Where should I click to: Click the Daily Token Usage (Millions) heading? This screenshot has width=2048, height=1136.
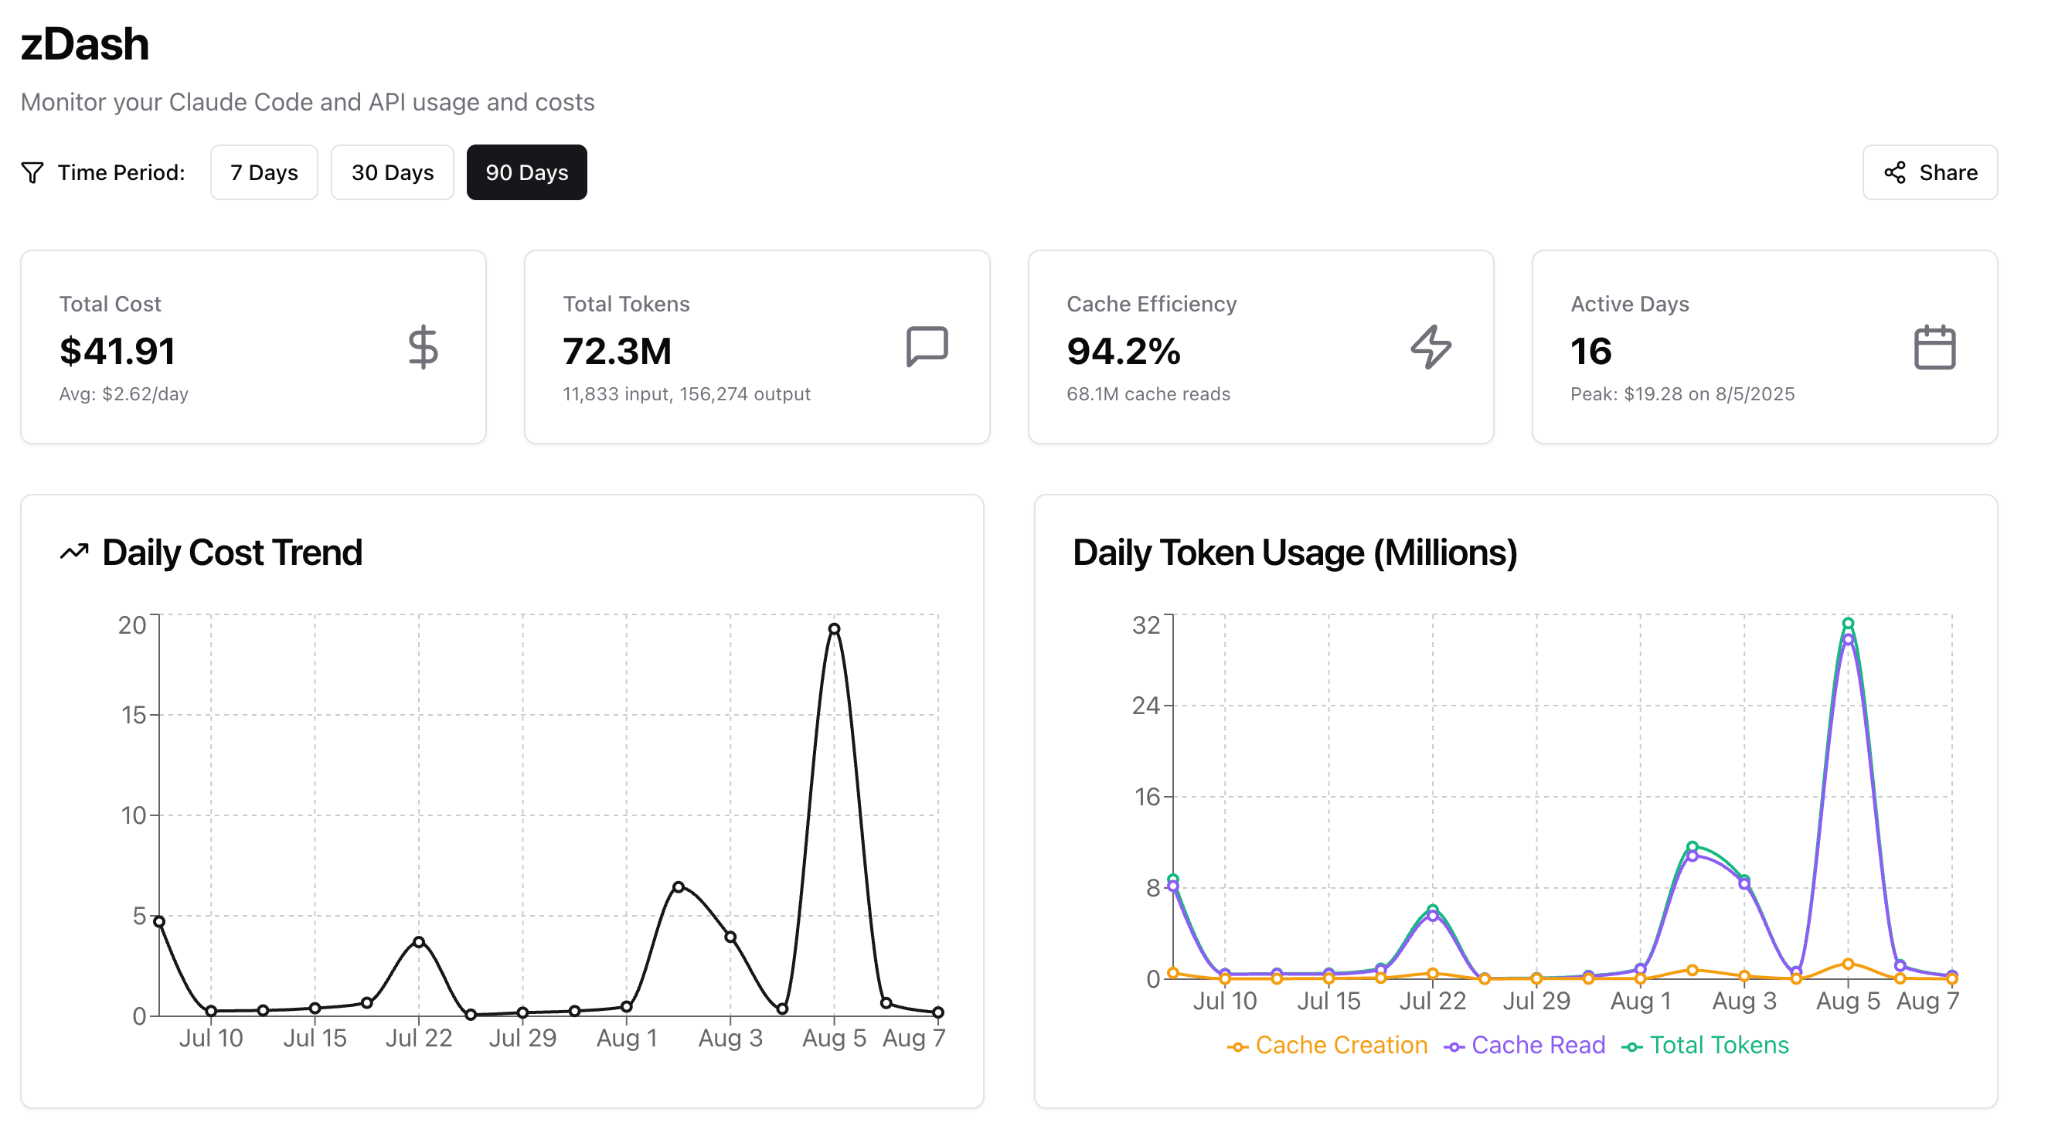[1295, 552]
